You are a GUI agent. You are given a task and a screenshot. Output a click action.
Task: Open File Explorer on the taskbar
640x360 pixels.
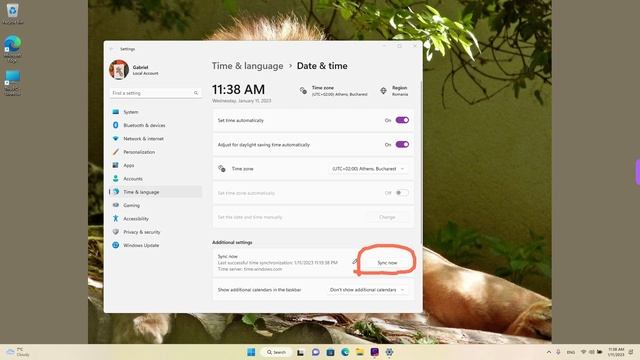point(360,352)
